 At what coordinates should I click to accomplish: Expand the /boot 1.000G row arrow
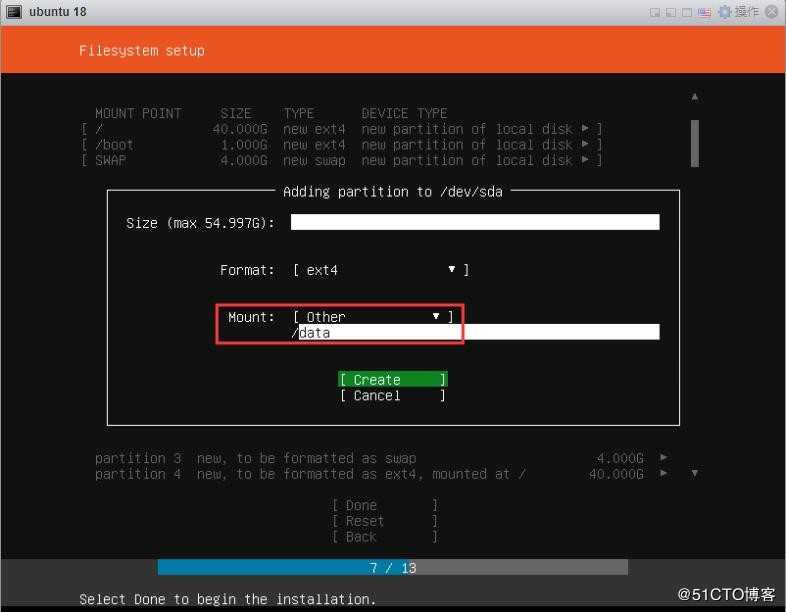coord(585,144)
